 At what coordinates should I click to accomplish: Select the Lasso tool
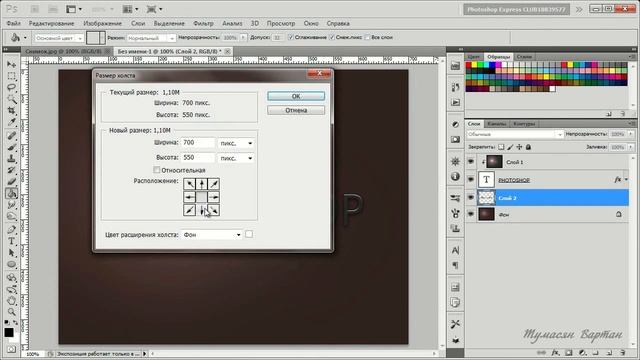click(11, 87)
